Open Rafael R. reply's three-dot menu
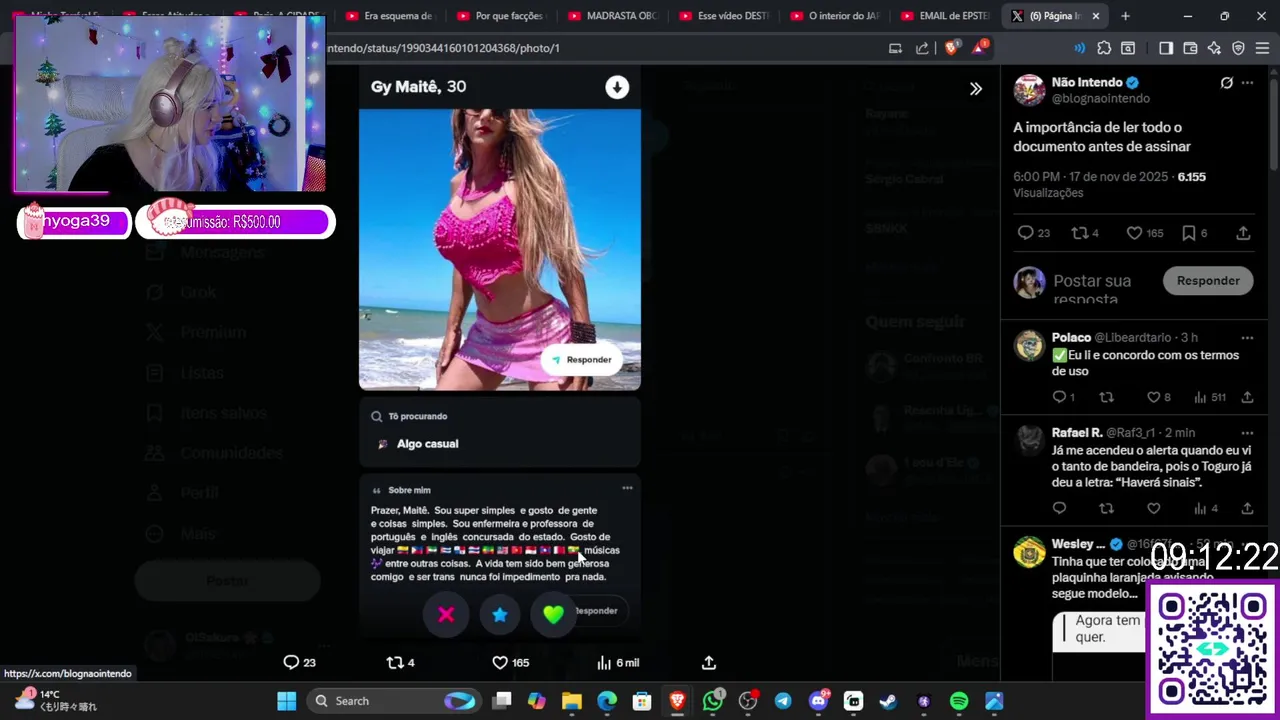This screenshot has width=1280, height=720. click(1247, 433)
